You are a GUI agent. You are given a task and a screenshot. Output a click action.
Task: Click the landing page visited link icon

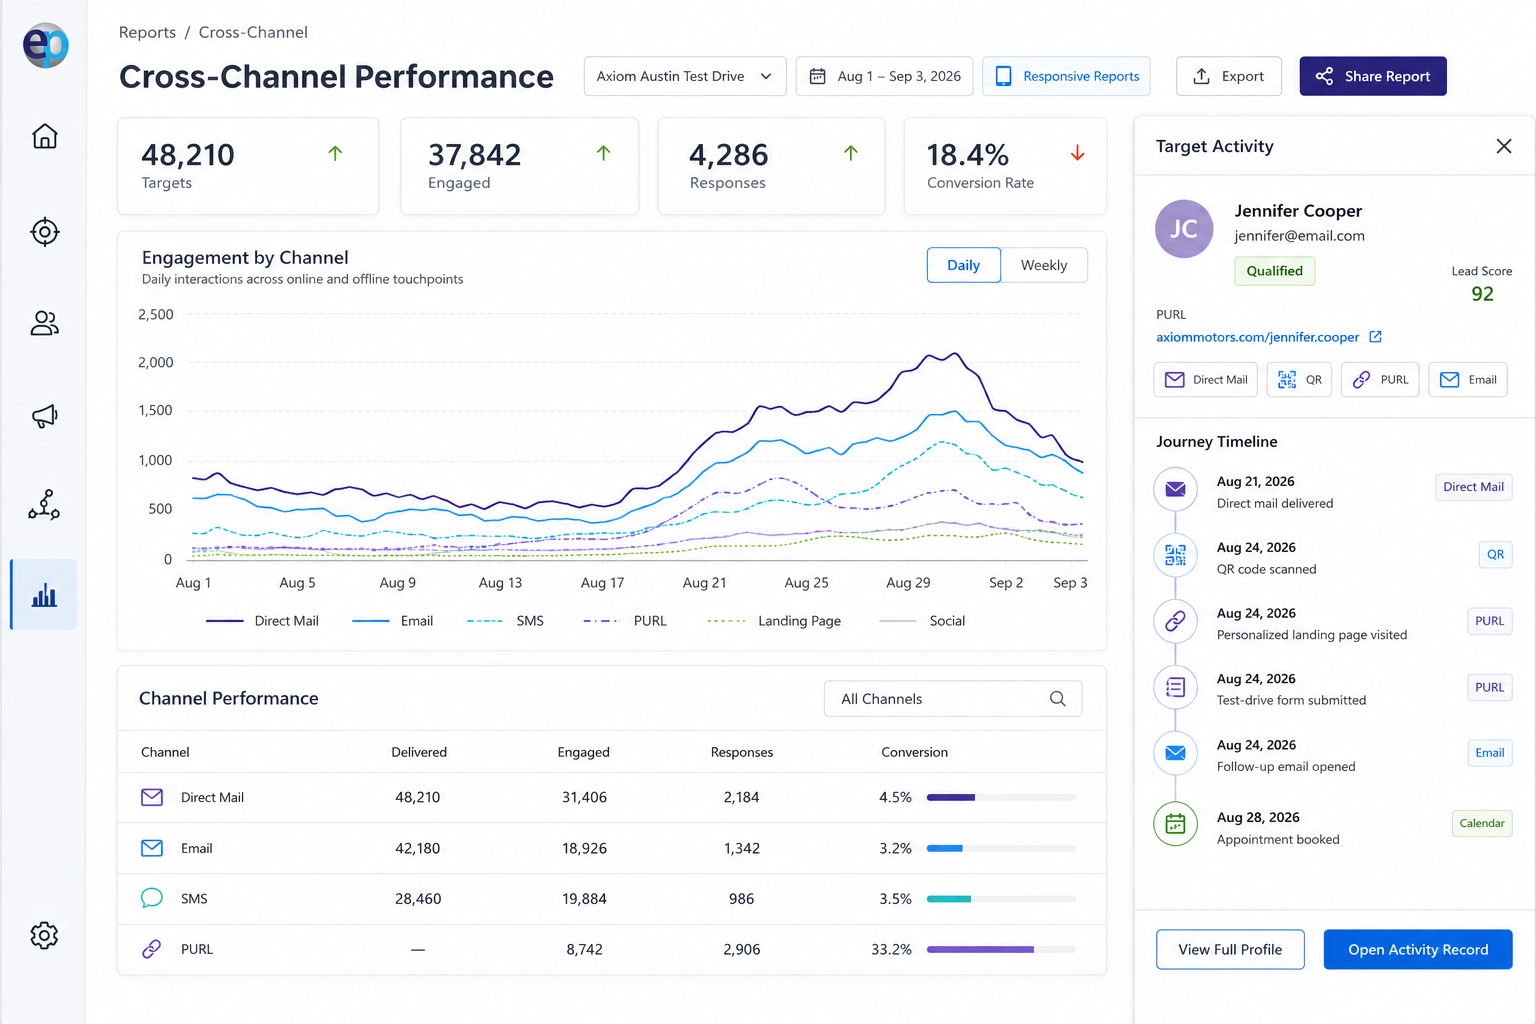pos(1176,621)
